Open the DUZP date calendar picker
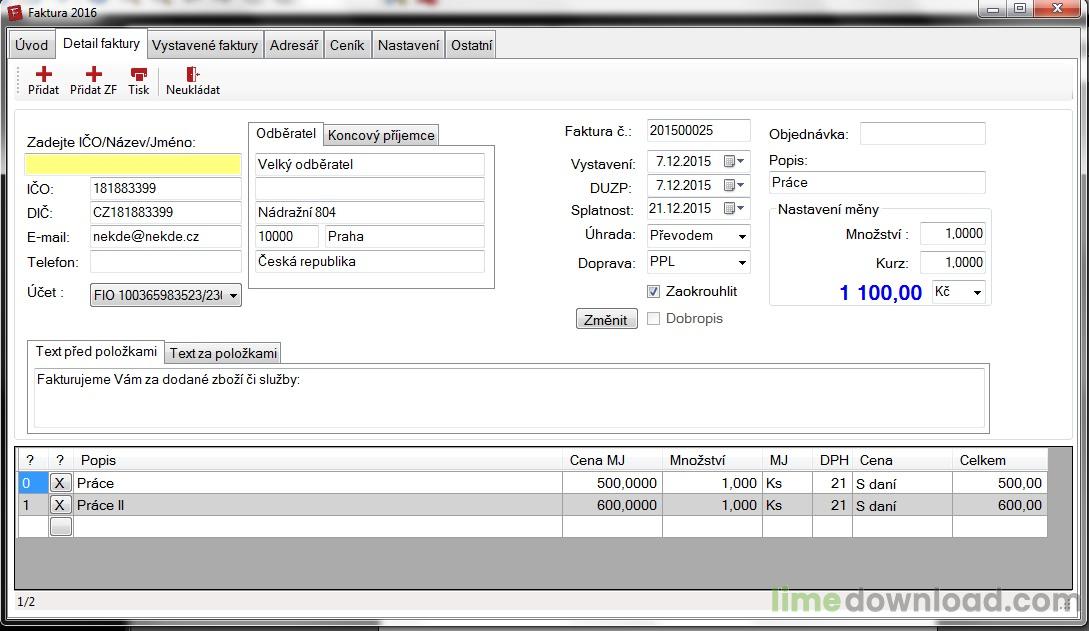Viewport: 1089px width, 631px height. (734, 185)
